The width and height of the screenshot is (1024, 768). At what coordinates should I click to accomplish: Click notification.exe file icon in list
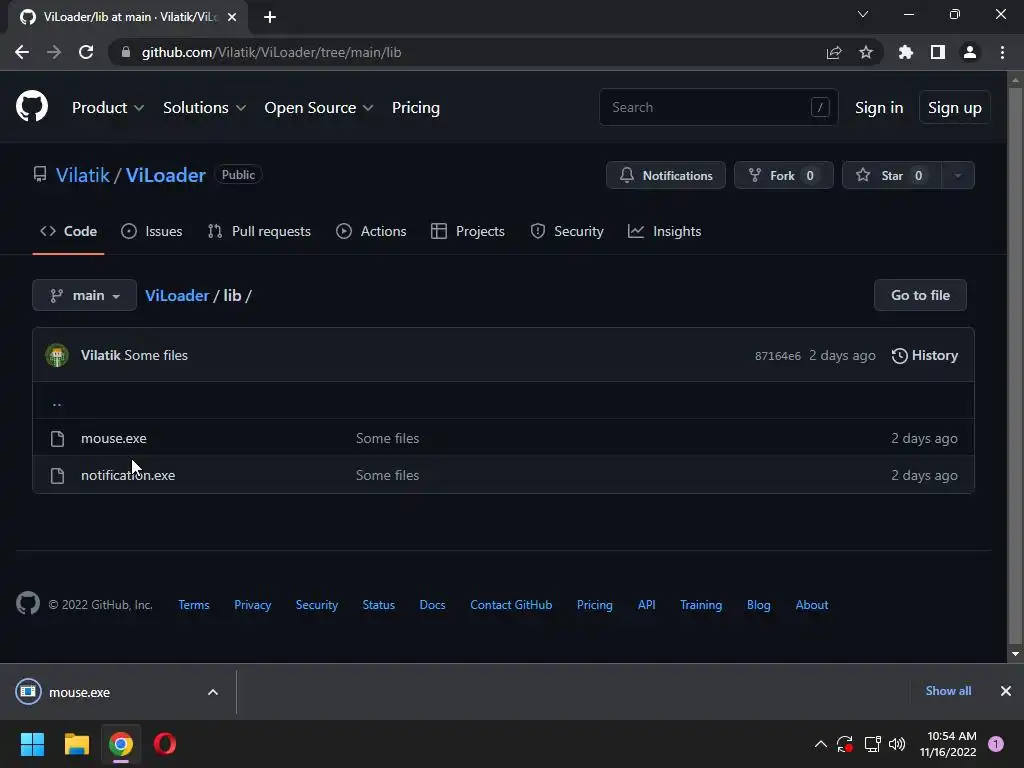[57, 475]
